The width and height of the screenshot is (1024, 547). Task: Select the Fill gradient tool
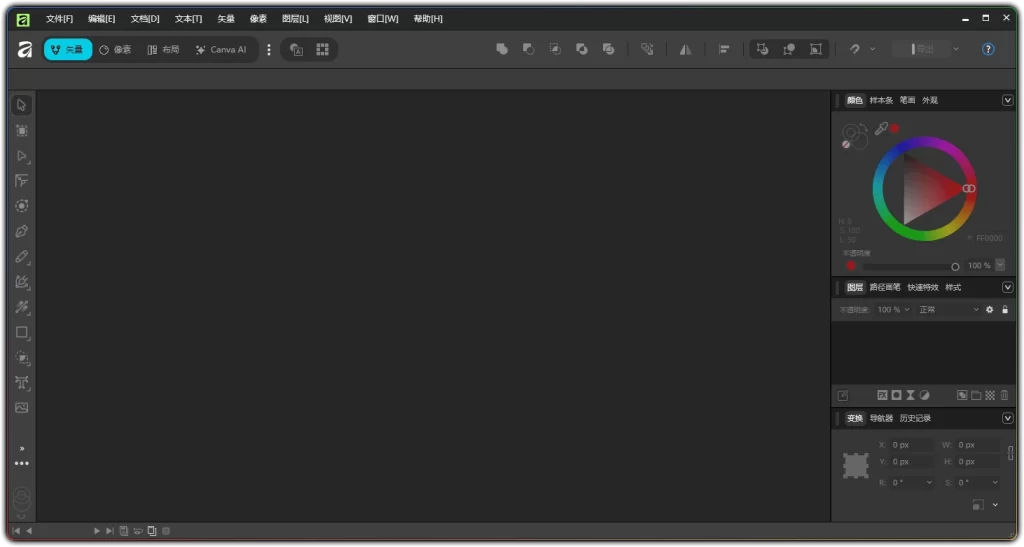point(22,307)
